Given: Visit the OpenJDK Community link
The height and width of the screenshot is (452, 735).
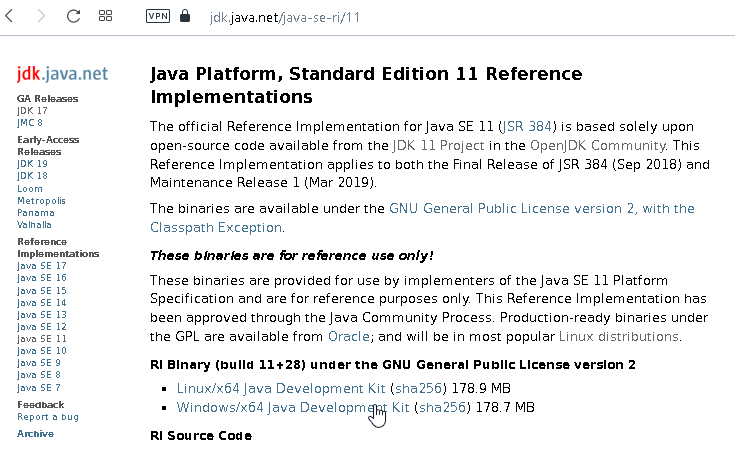Looking at the screenshot, I should click(x=598, y=145).
